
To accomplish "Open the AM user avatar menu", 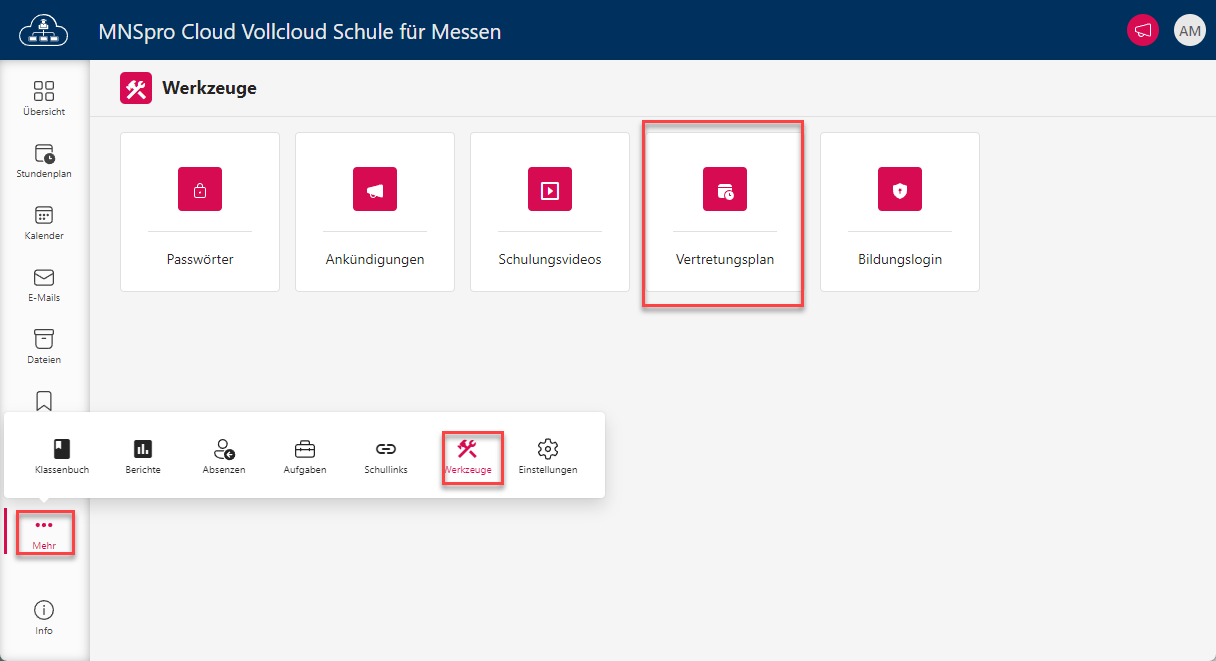I will click(1189, 30).
